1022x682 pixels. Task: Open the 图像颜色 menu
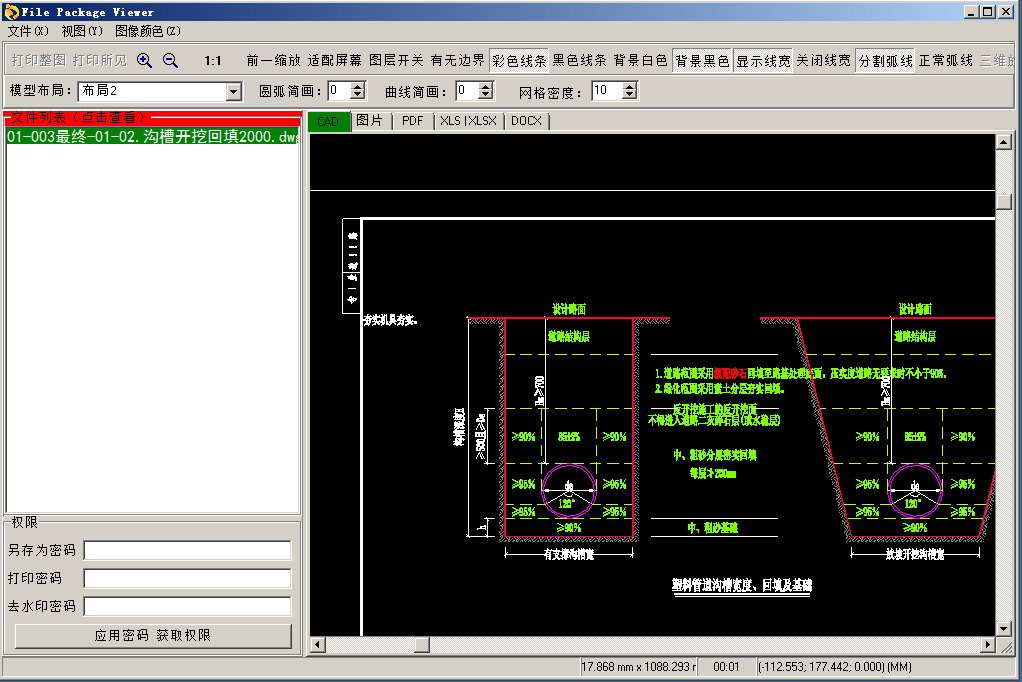point(148,31)
